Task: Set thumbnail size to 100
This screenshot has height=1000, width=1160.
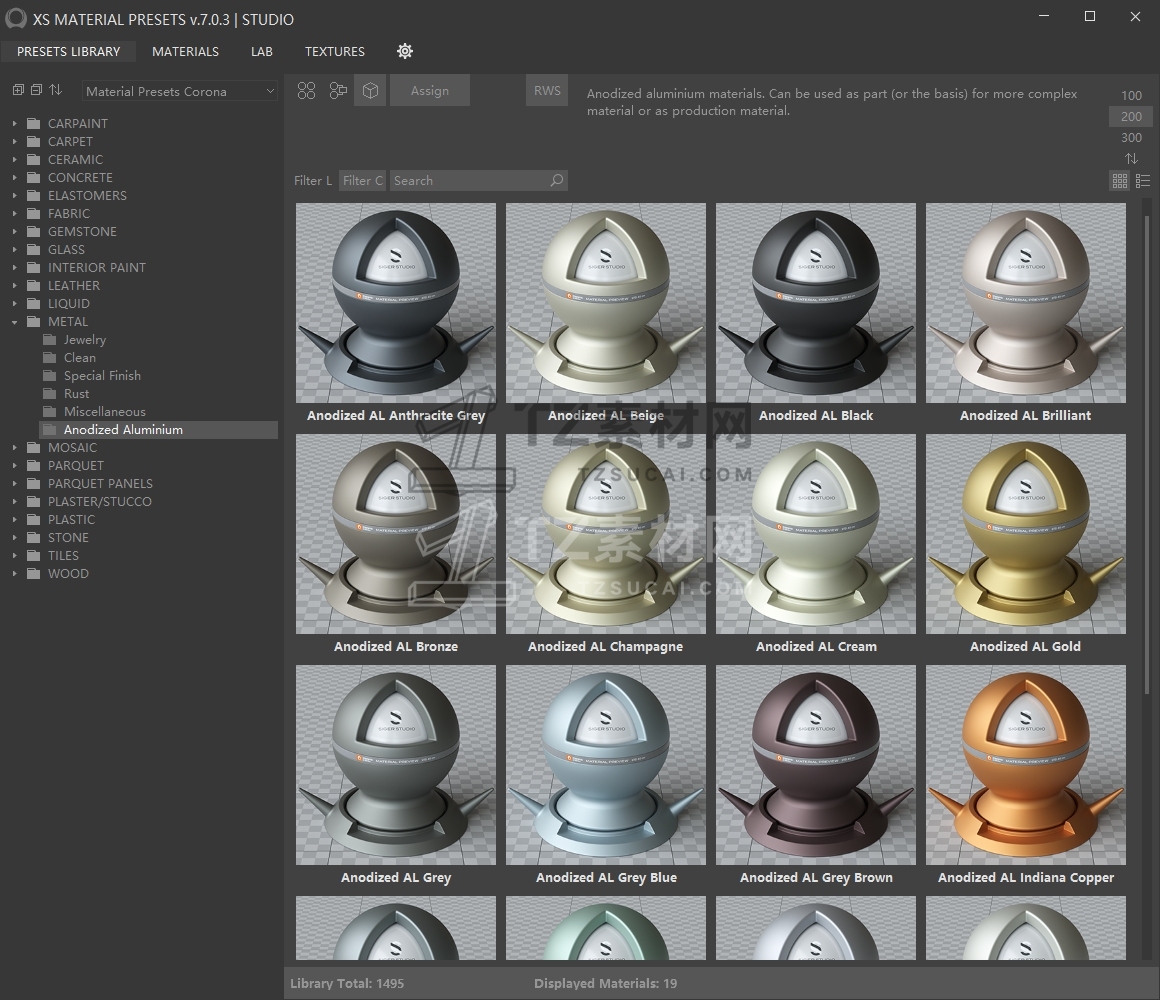Action: (1131, 96)
